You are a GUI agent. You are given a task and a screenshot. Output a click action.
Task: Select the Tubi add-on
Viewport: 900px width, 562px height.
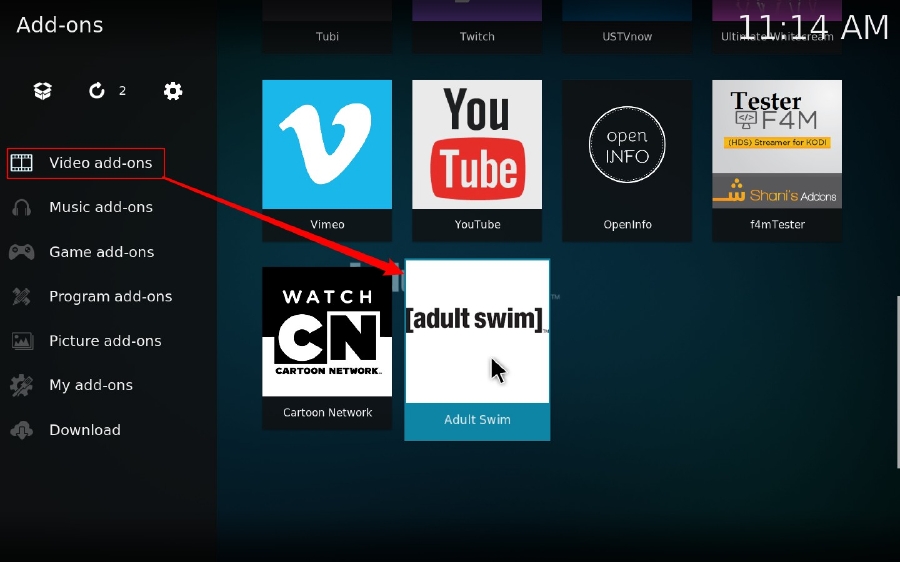(327, 26)
